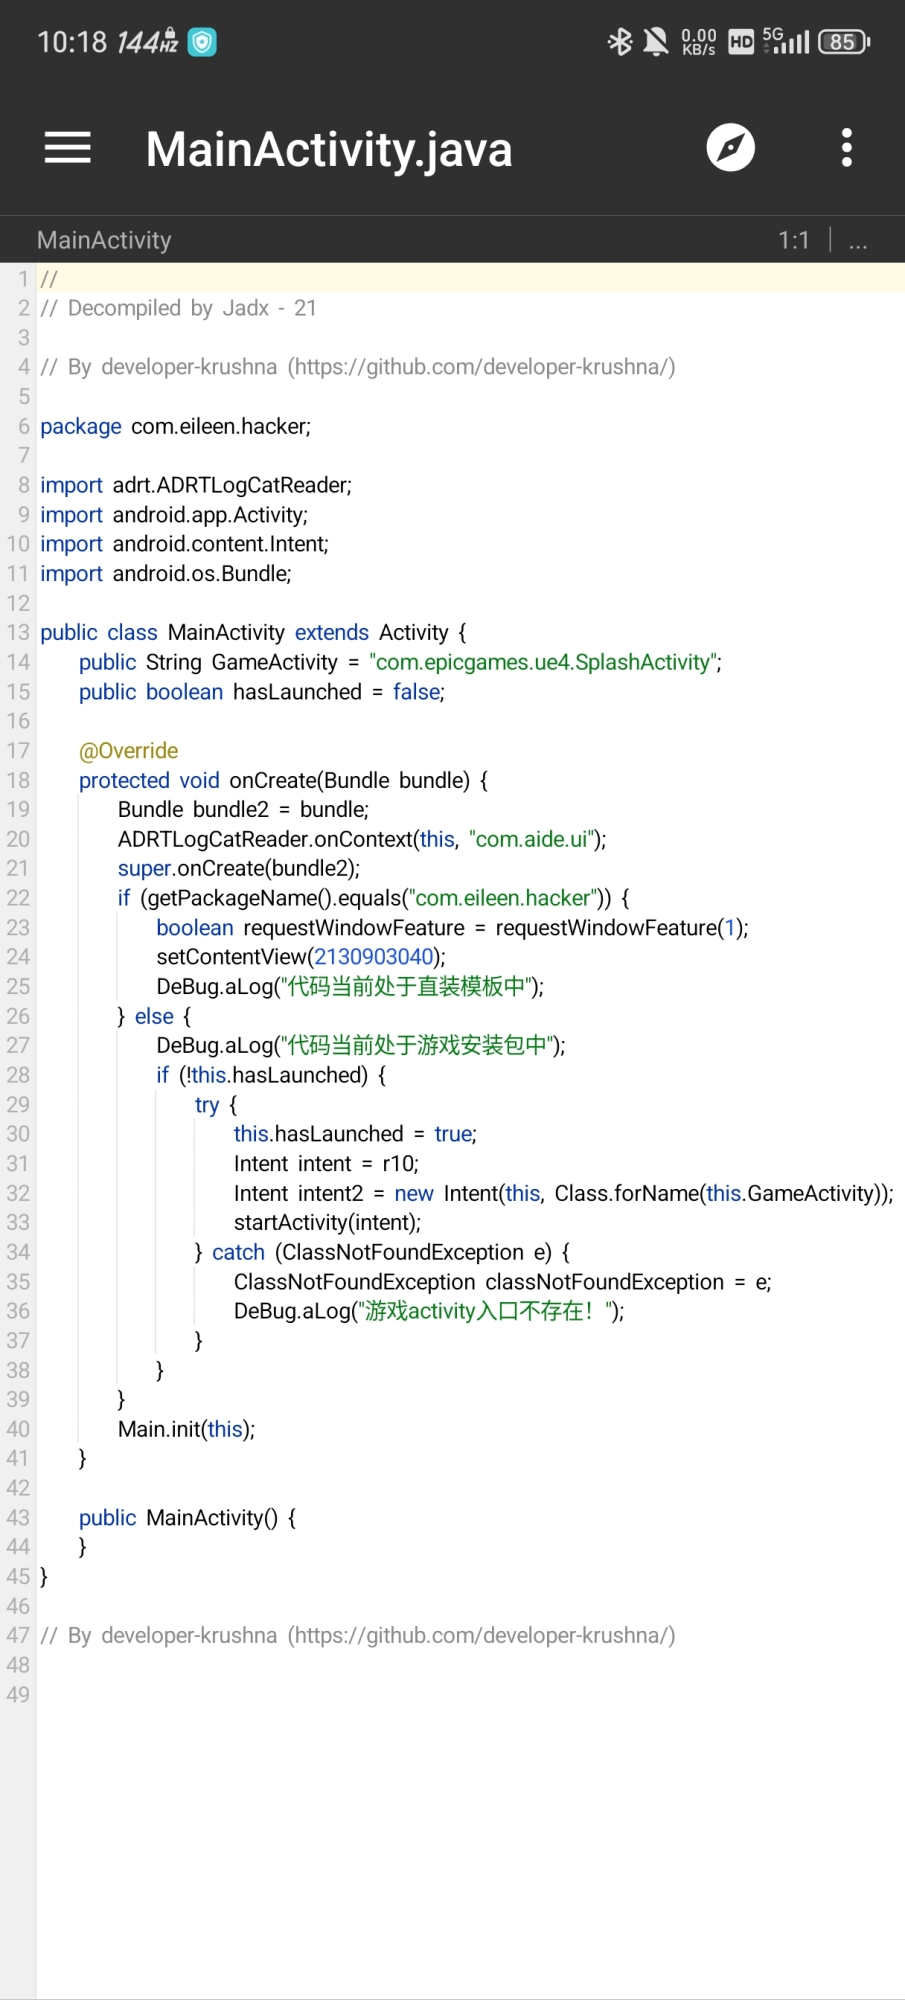The image size is (905, 2000).
Task: Tap the shield app icon in status bar
Action: point(202,42)
